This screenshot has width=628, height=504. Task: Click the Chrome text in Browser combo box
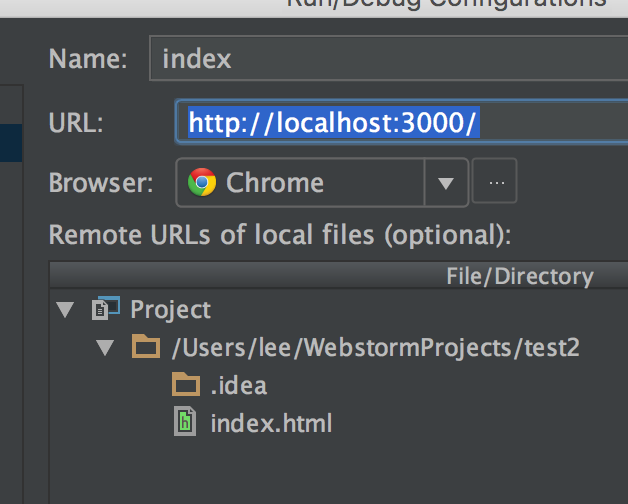click(x=275, y=183)
